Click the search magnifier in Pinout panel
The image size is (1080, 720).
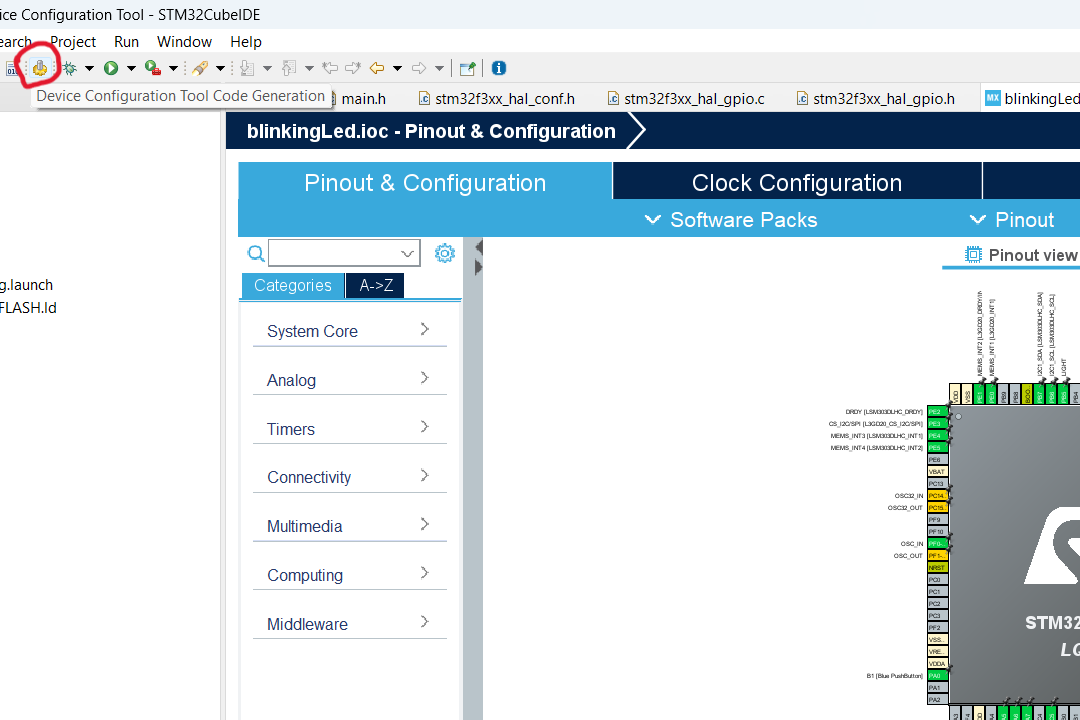(256, 253)
